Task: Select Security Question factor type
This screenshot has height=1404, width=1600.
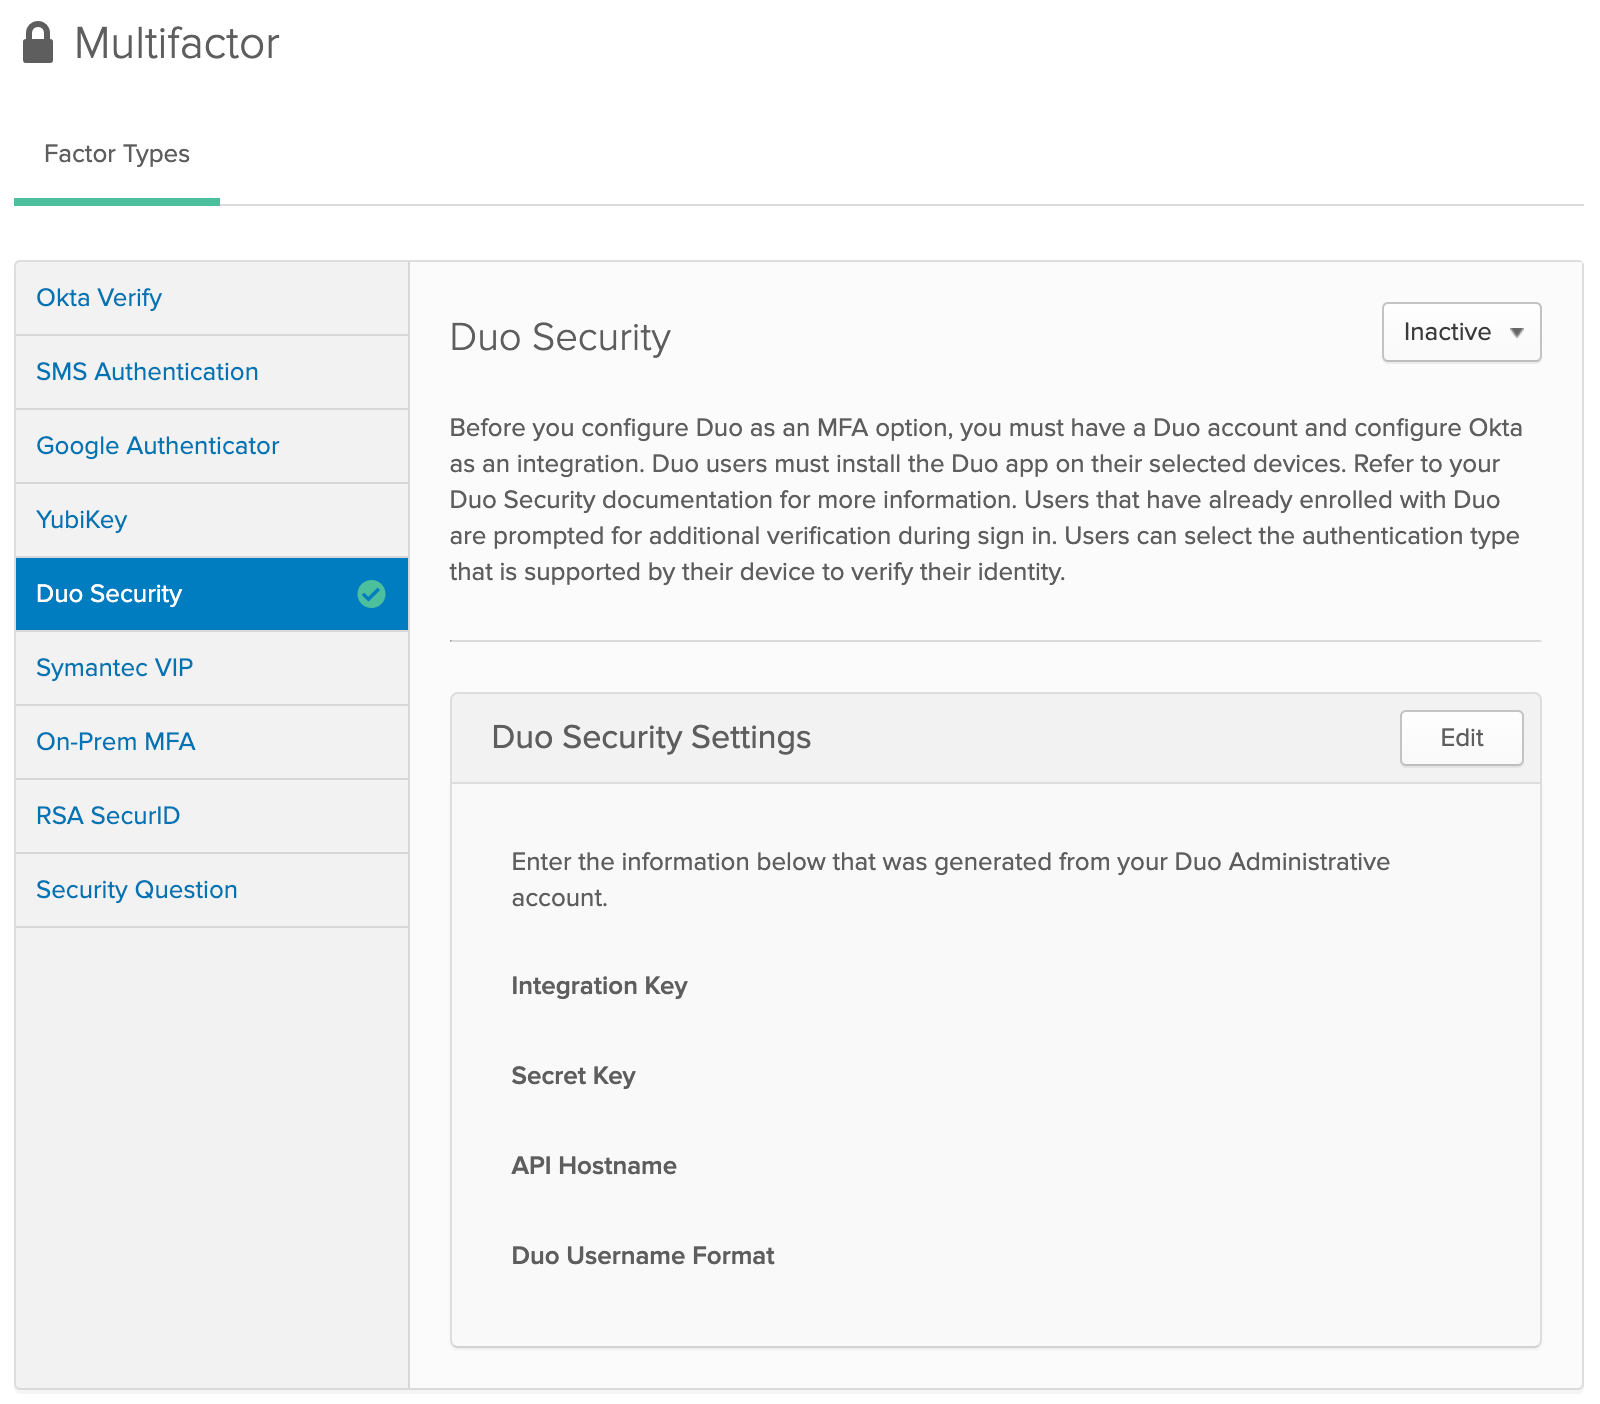Action: tap(136, 889)
